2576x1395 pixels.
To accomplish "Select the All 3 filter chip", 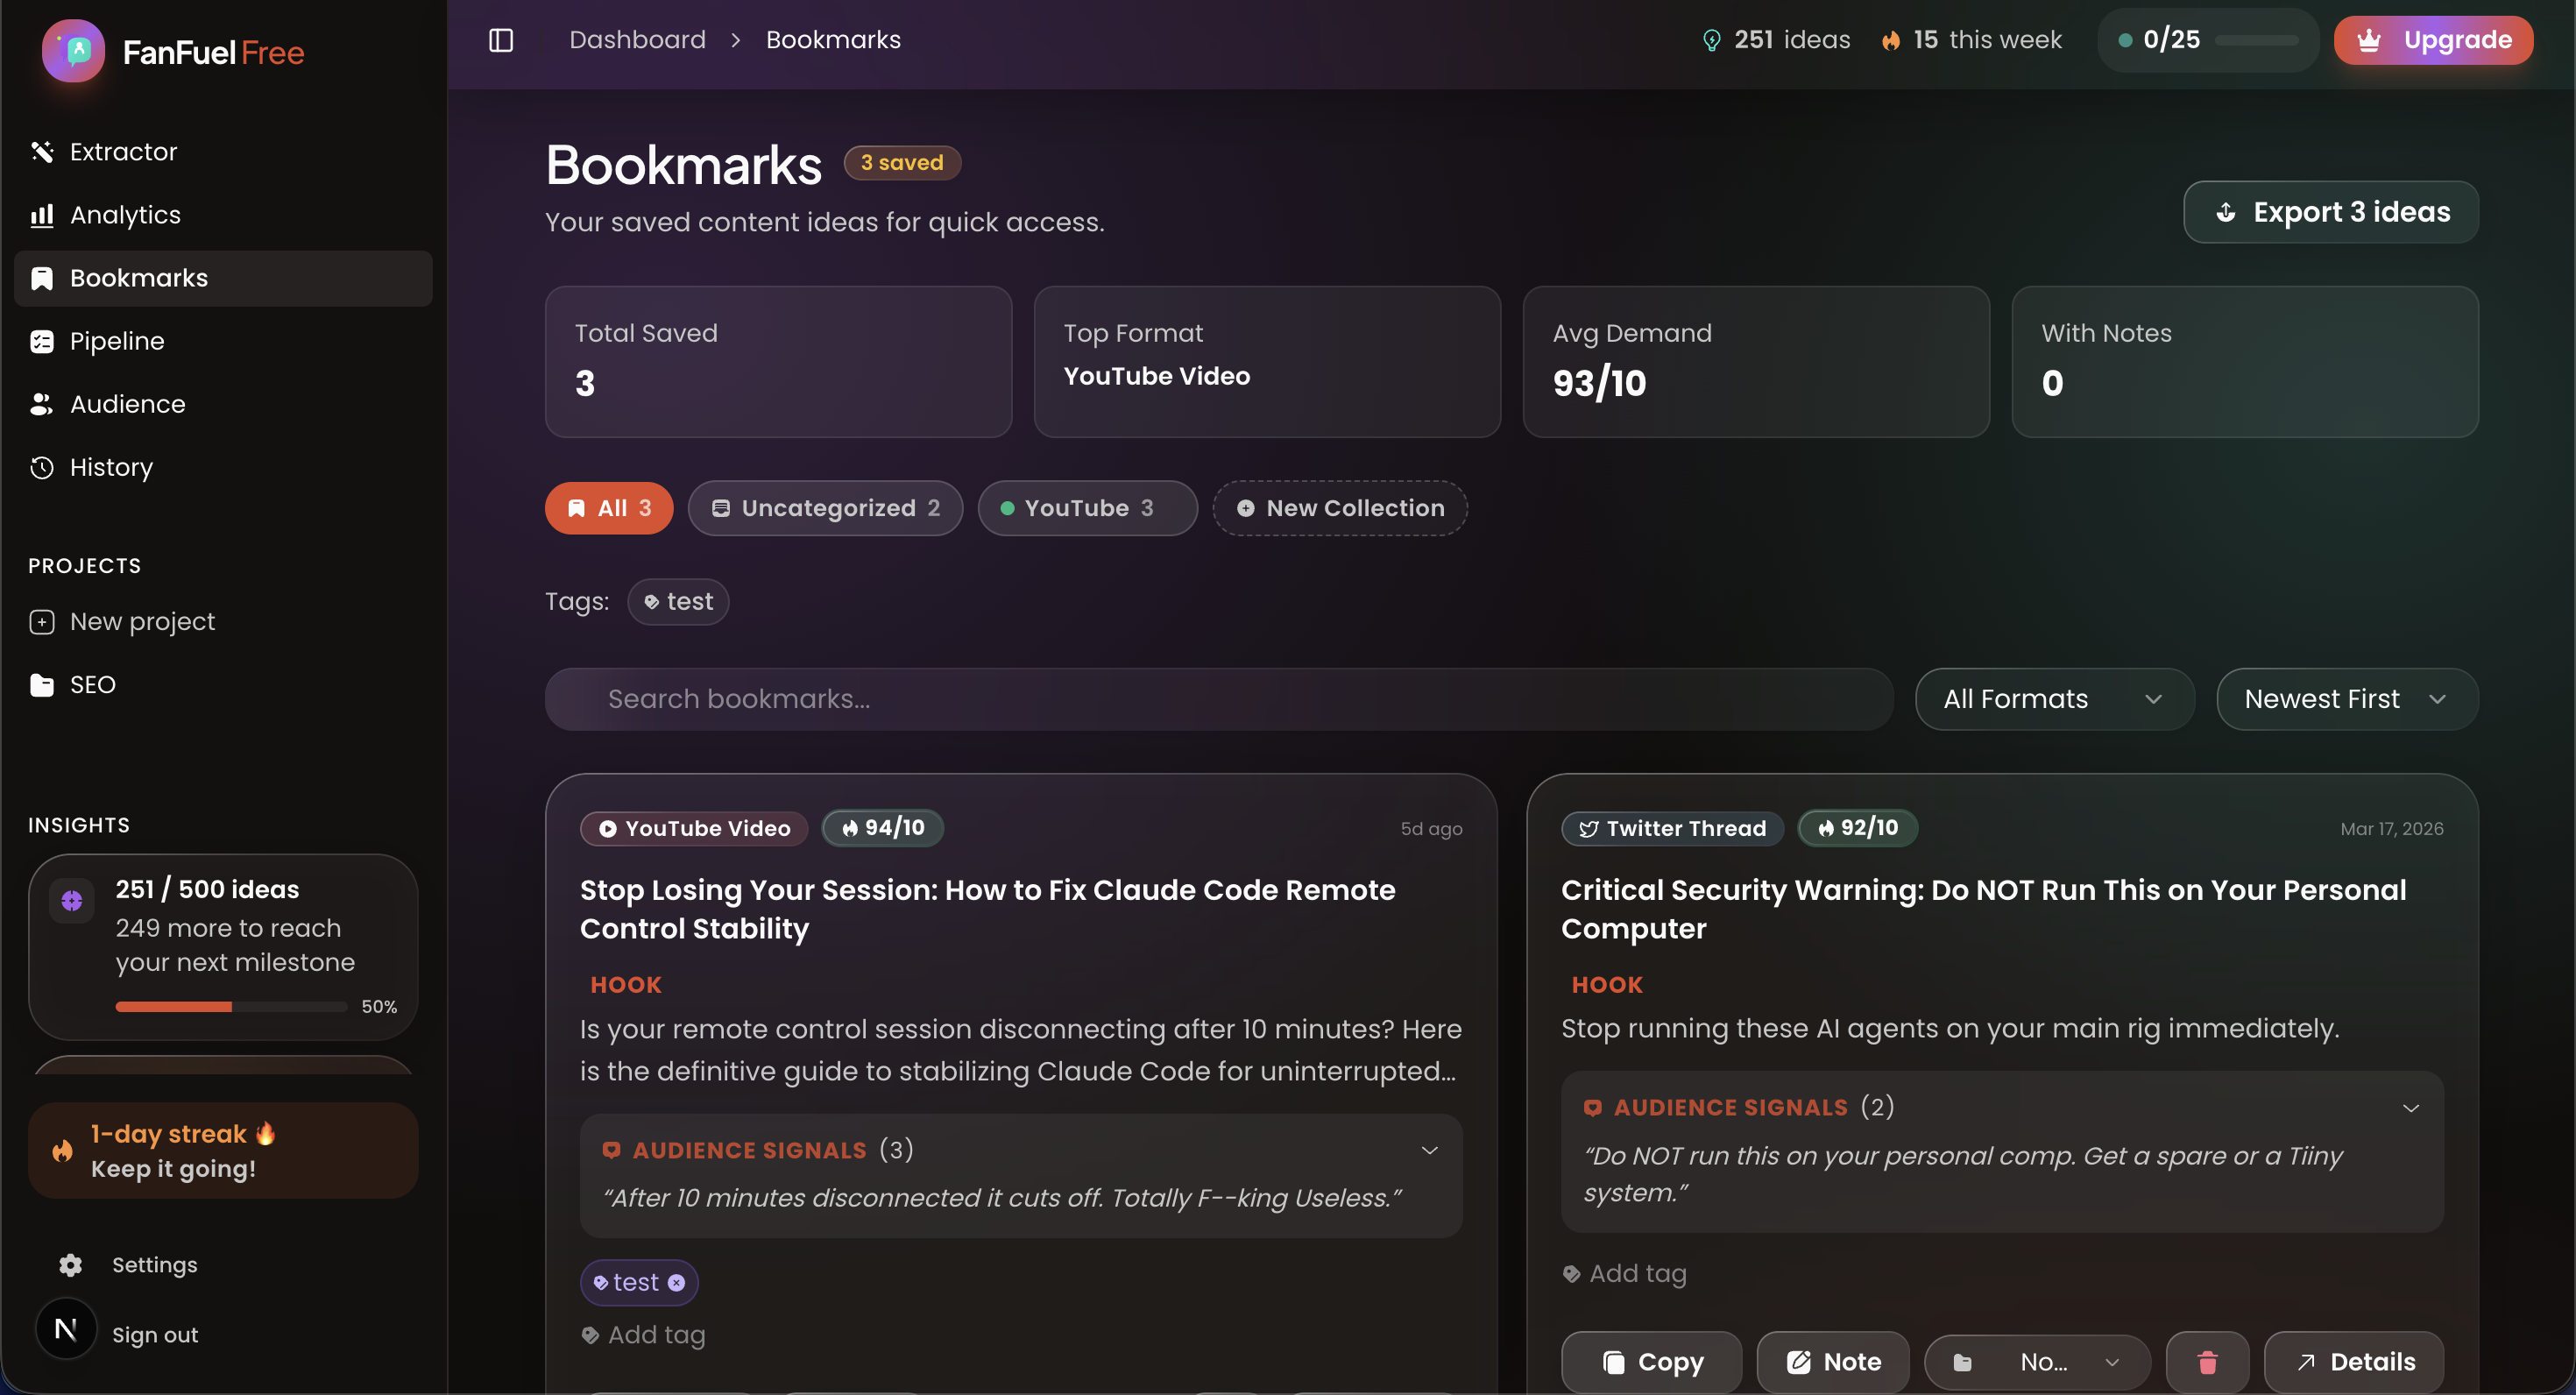I will (609, 508).
